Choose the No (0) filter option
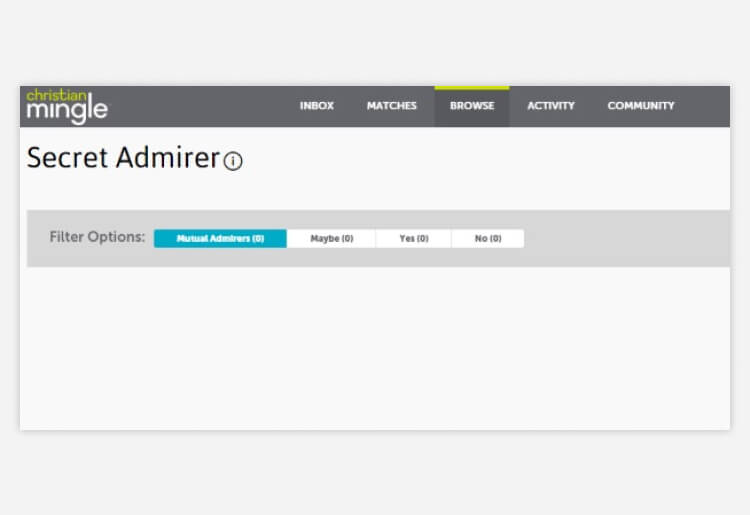750x515 pixels. [x=487, y=239]
